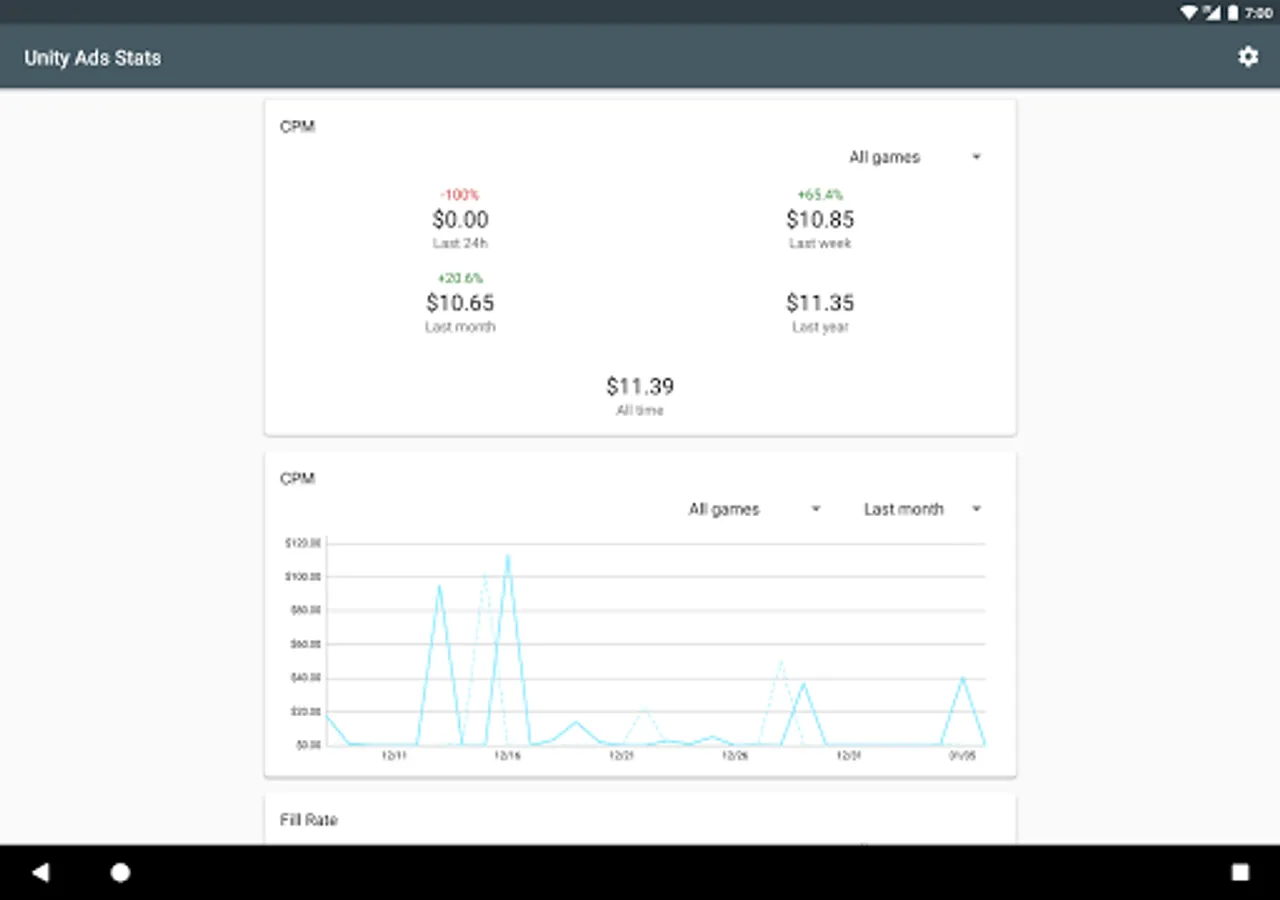
Task: Click the 12/26 x-axis date label
Action: [735, 756]
